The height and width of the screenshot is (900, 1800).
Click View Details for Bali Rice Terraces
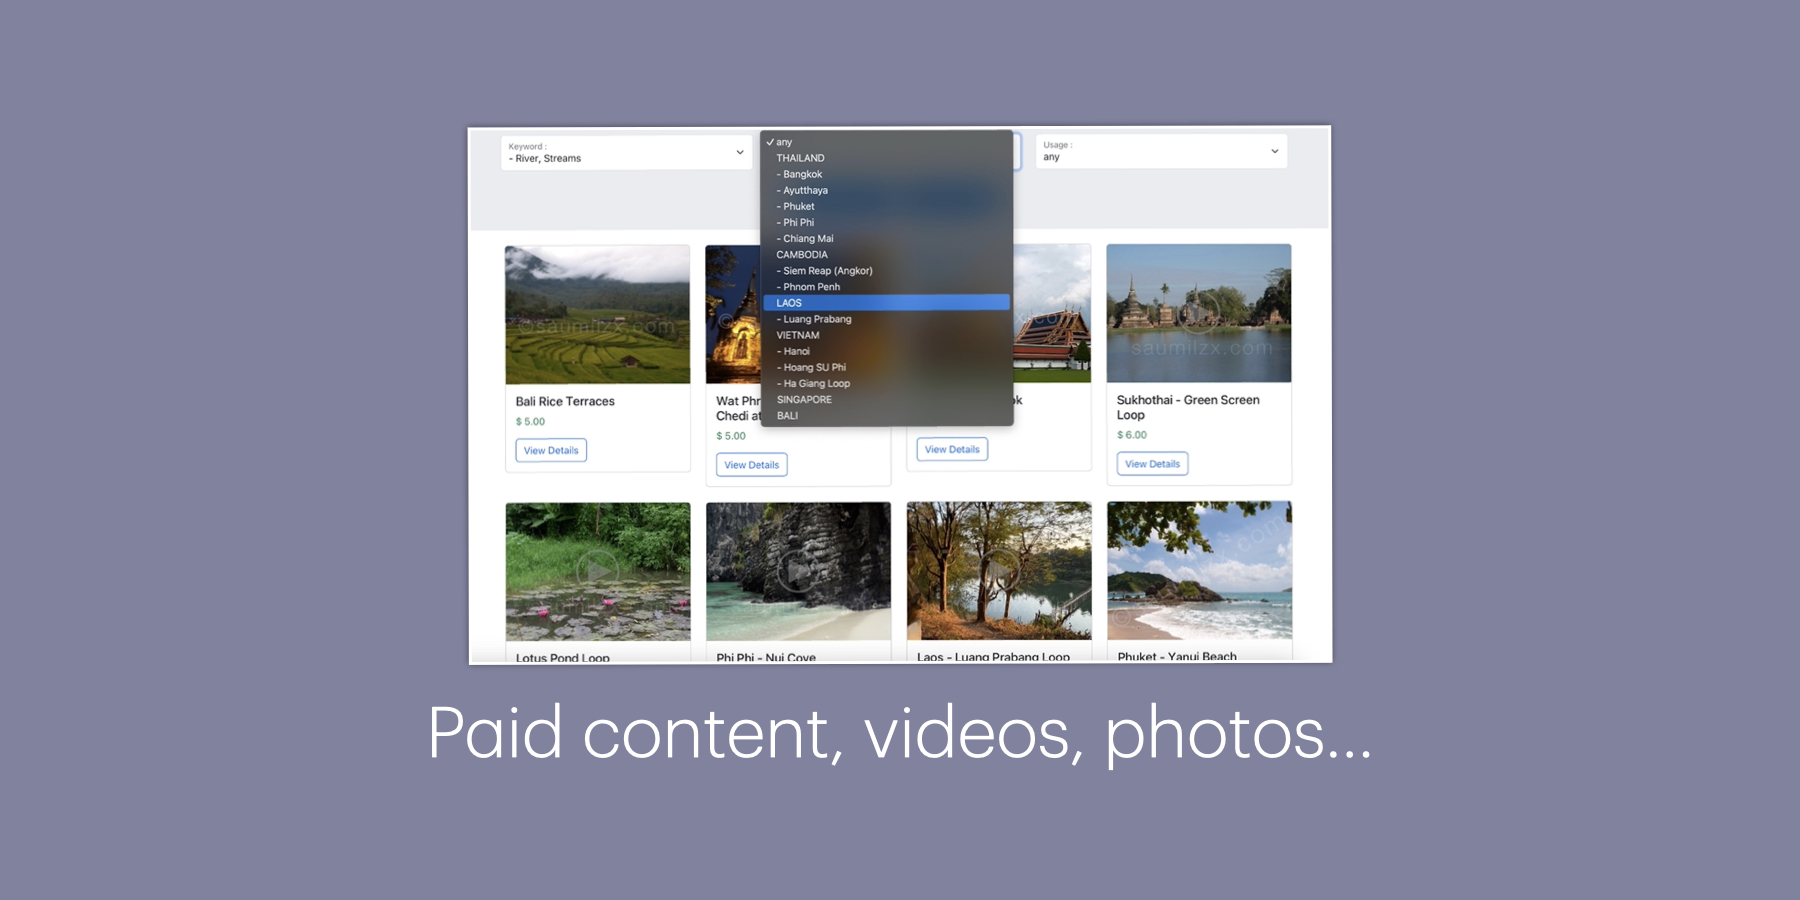tap(551, 450)
